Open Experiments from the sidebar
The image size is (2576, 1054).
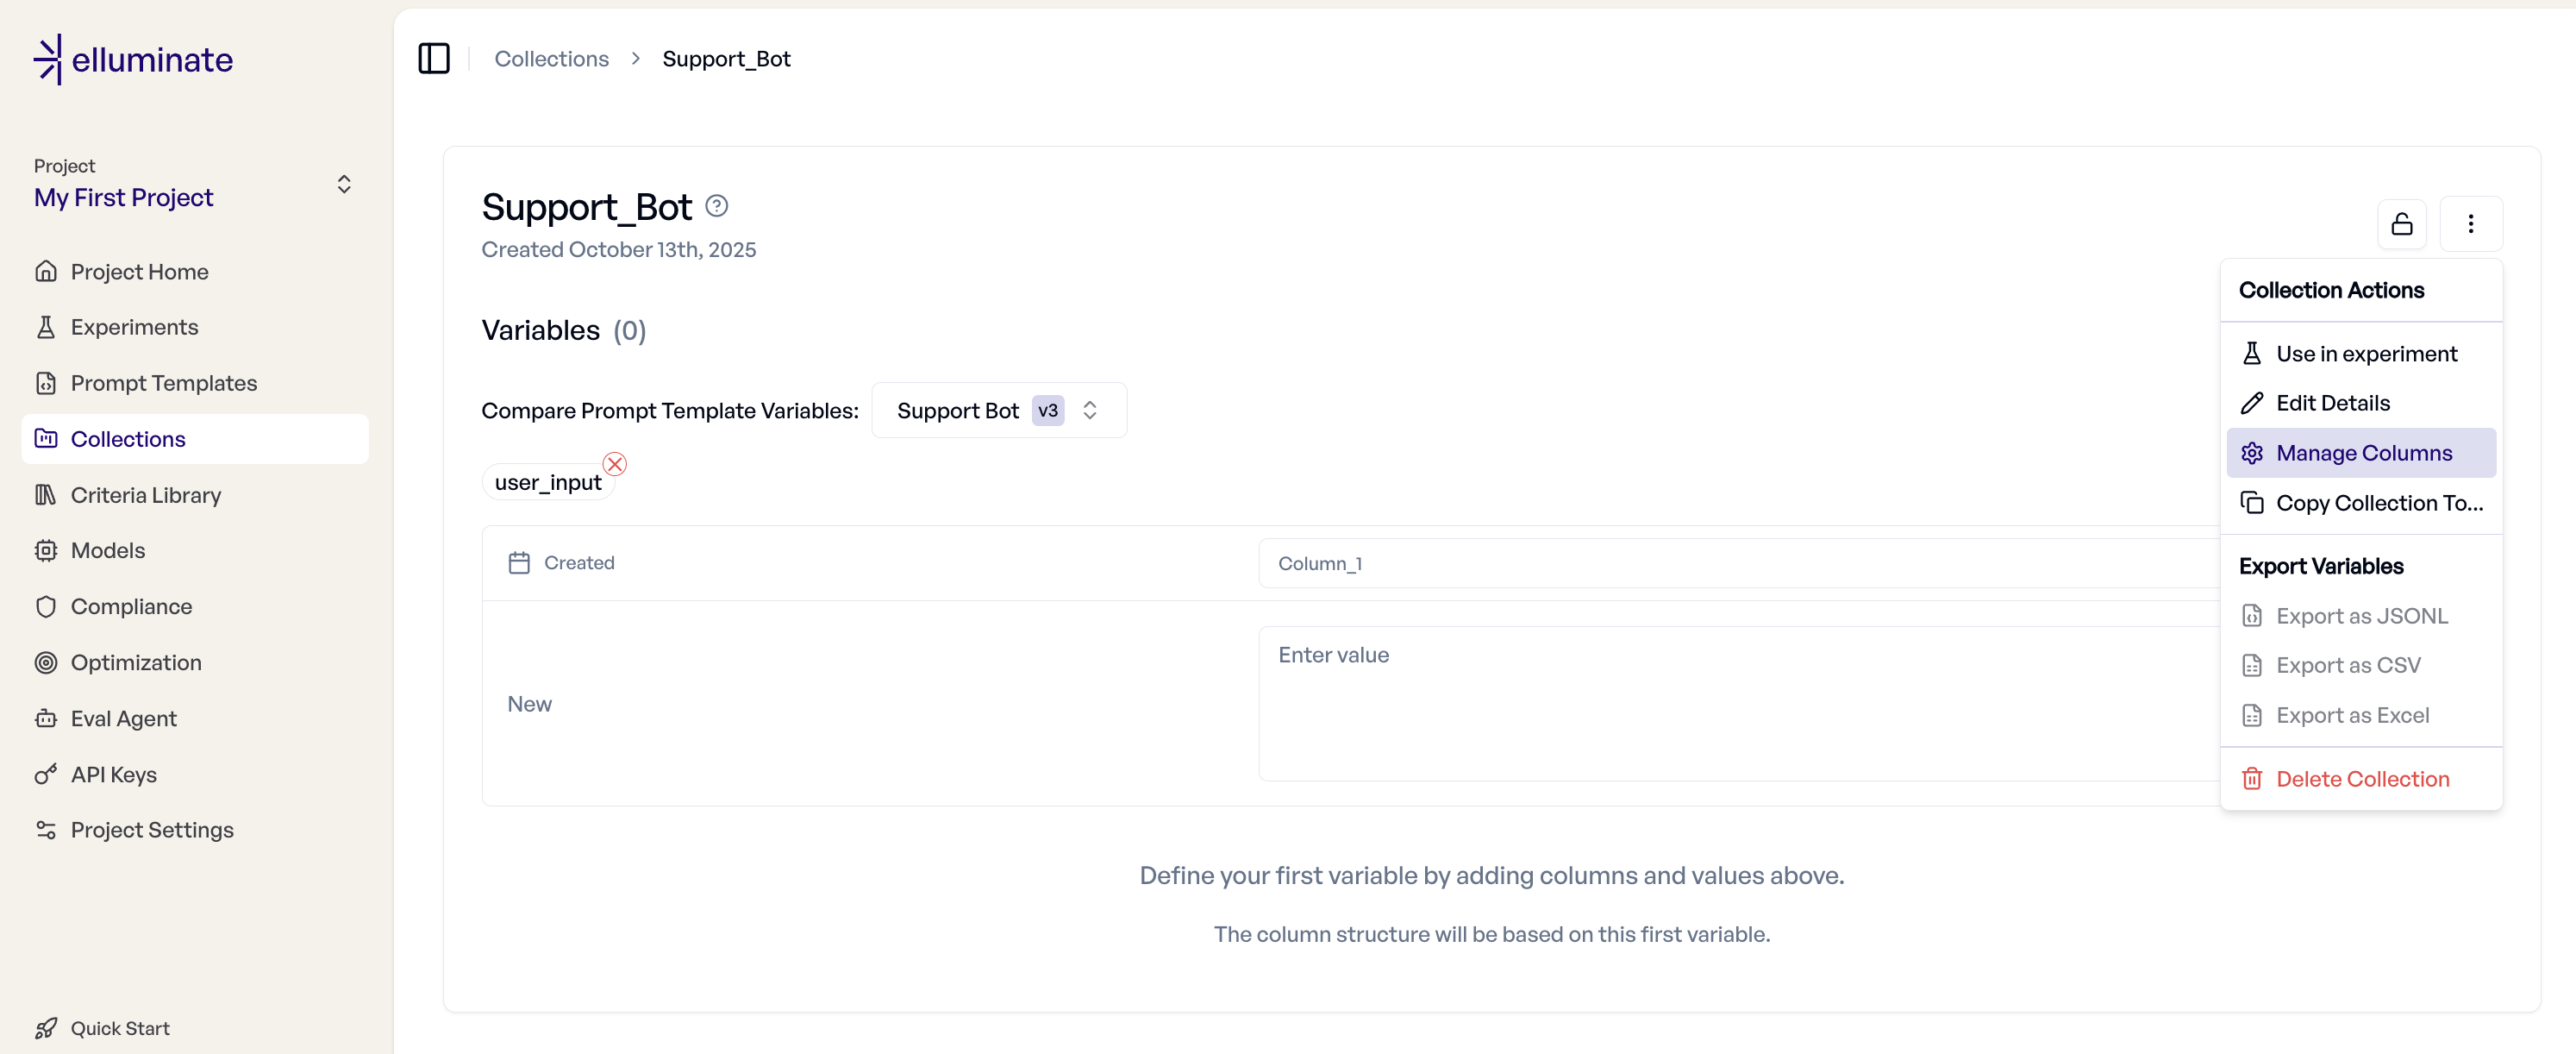[x=134, y=327]
